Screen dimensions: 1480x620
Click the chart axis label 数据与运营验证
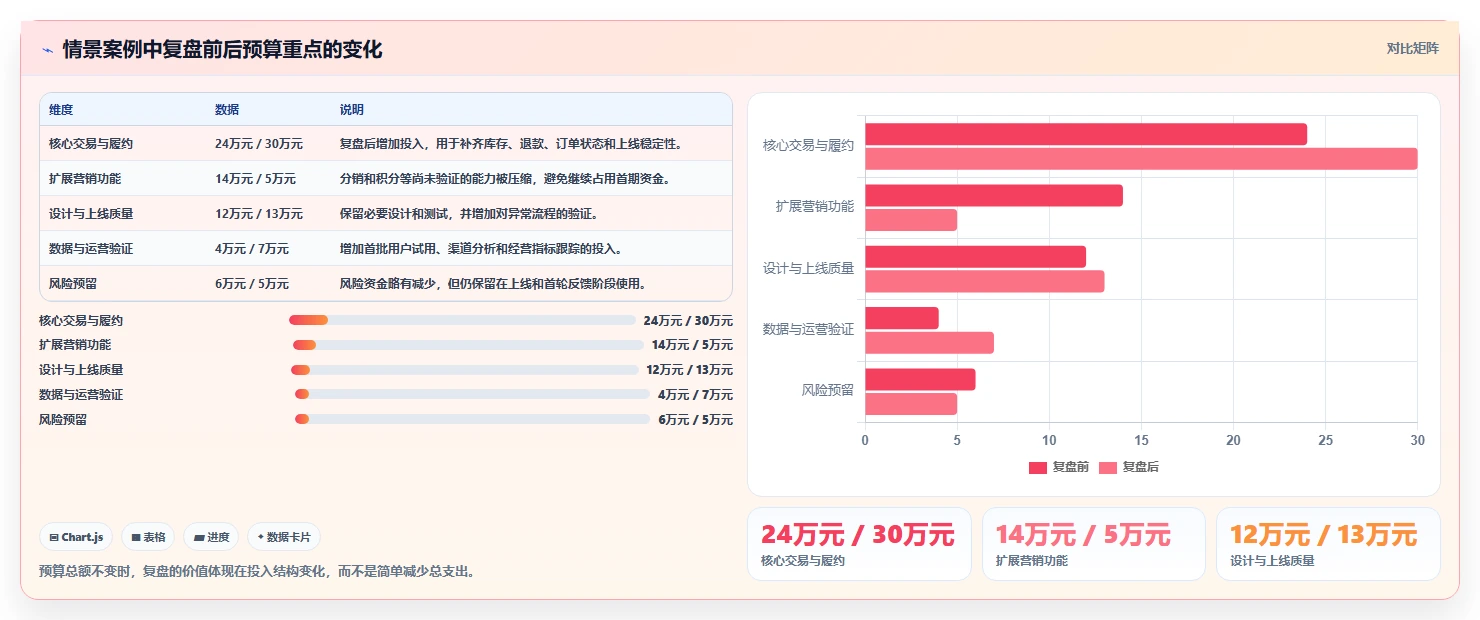point(808,329)
